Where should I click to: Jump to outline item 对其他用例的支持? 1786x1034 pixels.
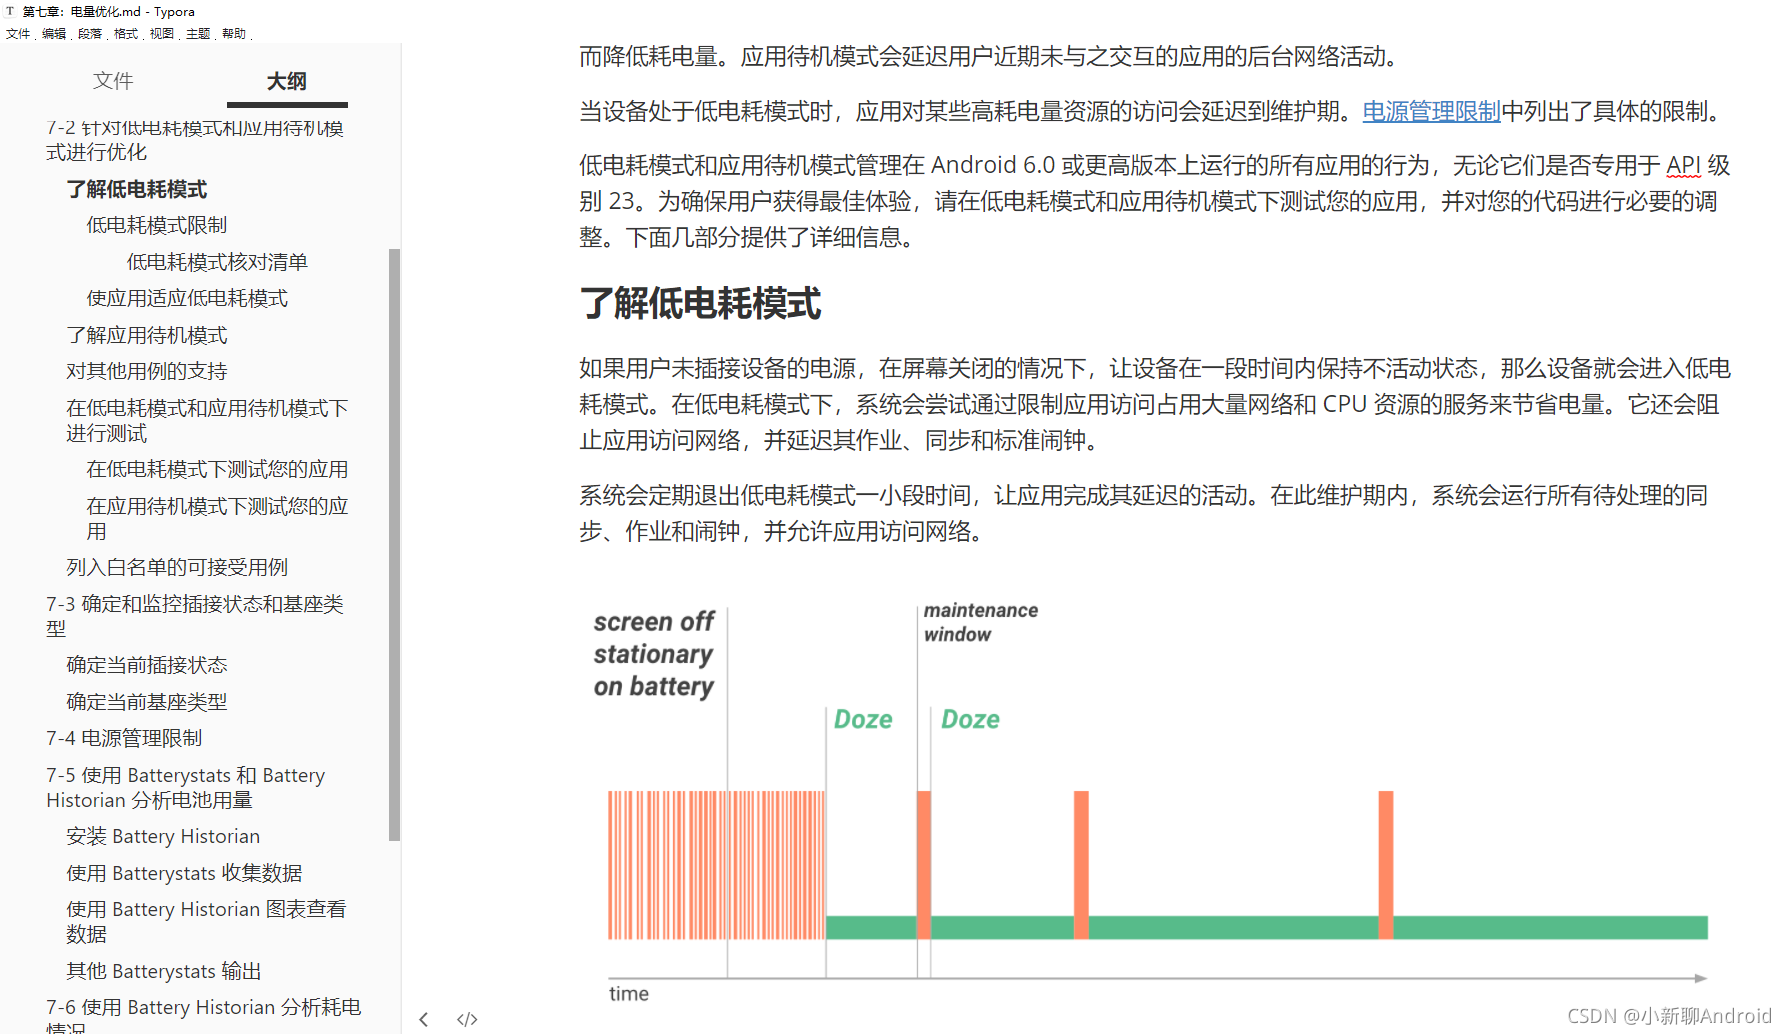click(147, 371)
